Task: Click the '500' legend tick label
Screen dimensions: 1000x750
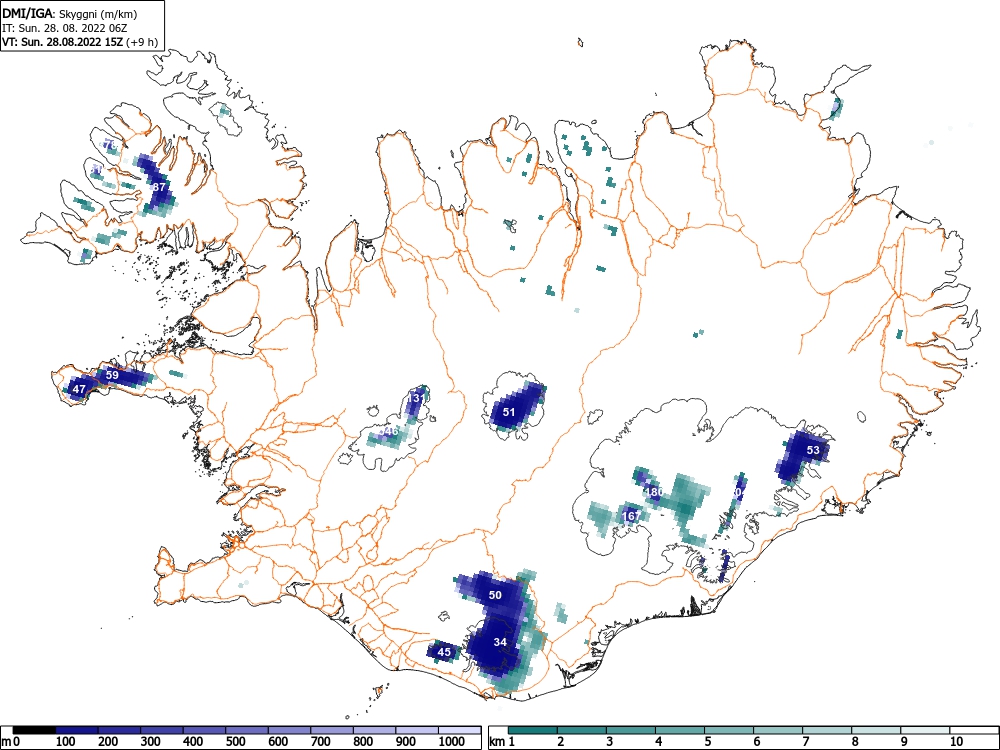Action: [x=236, y=742]
